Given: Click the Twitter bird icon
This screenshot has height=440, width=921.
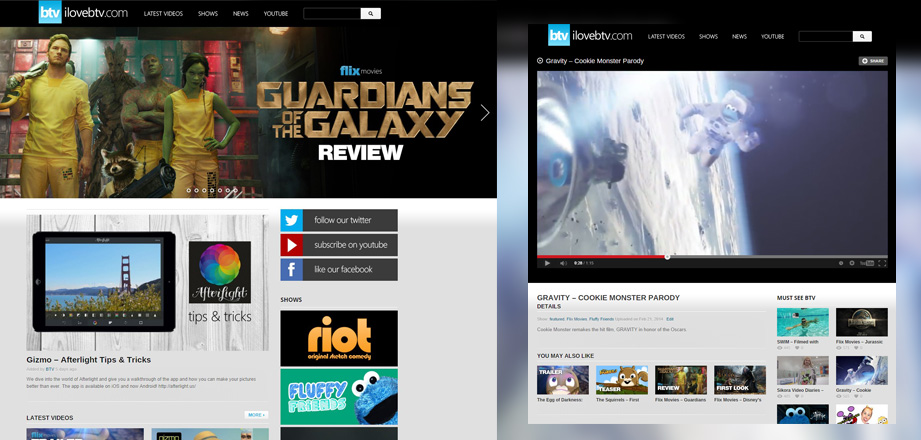Looking at the screenshot, I should (x=291, y=220).
